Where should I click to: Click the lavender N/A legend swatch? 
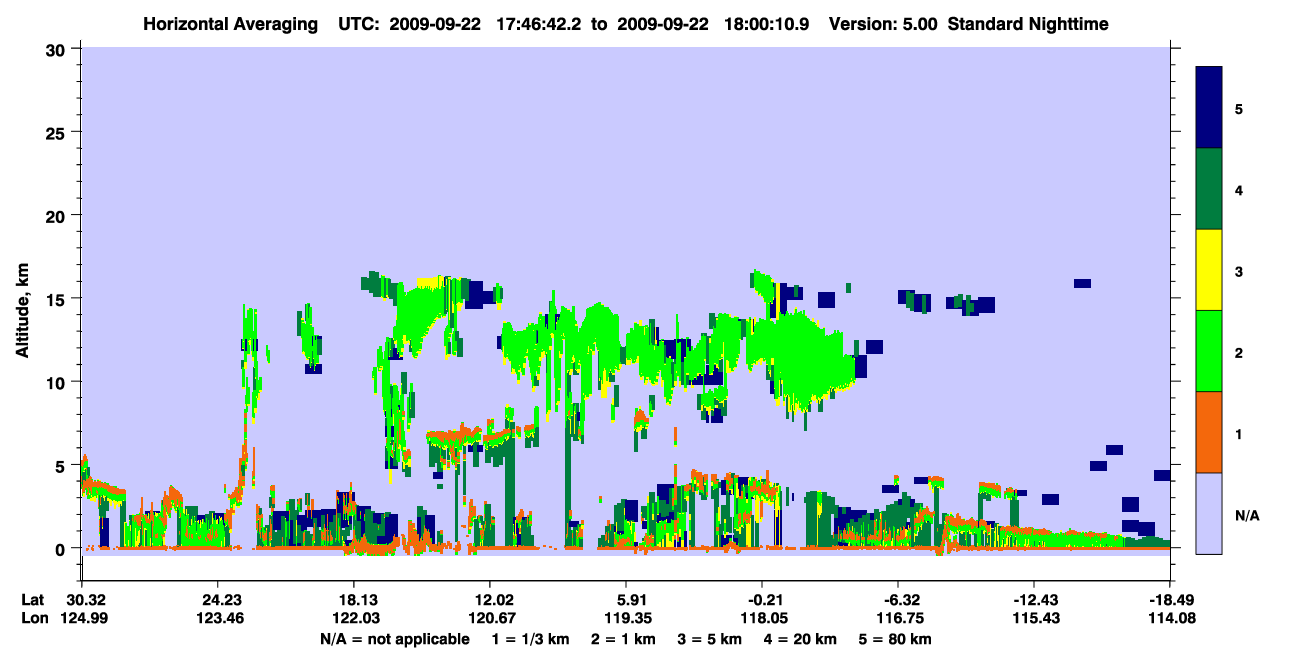coord(1209,513)
